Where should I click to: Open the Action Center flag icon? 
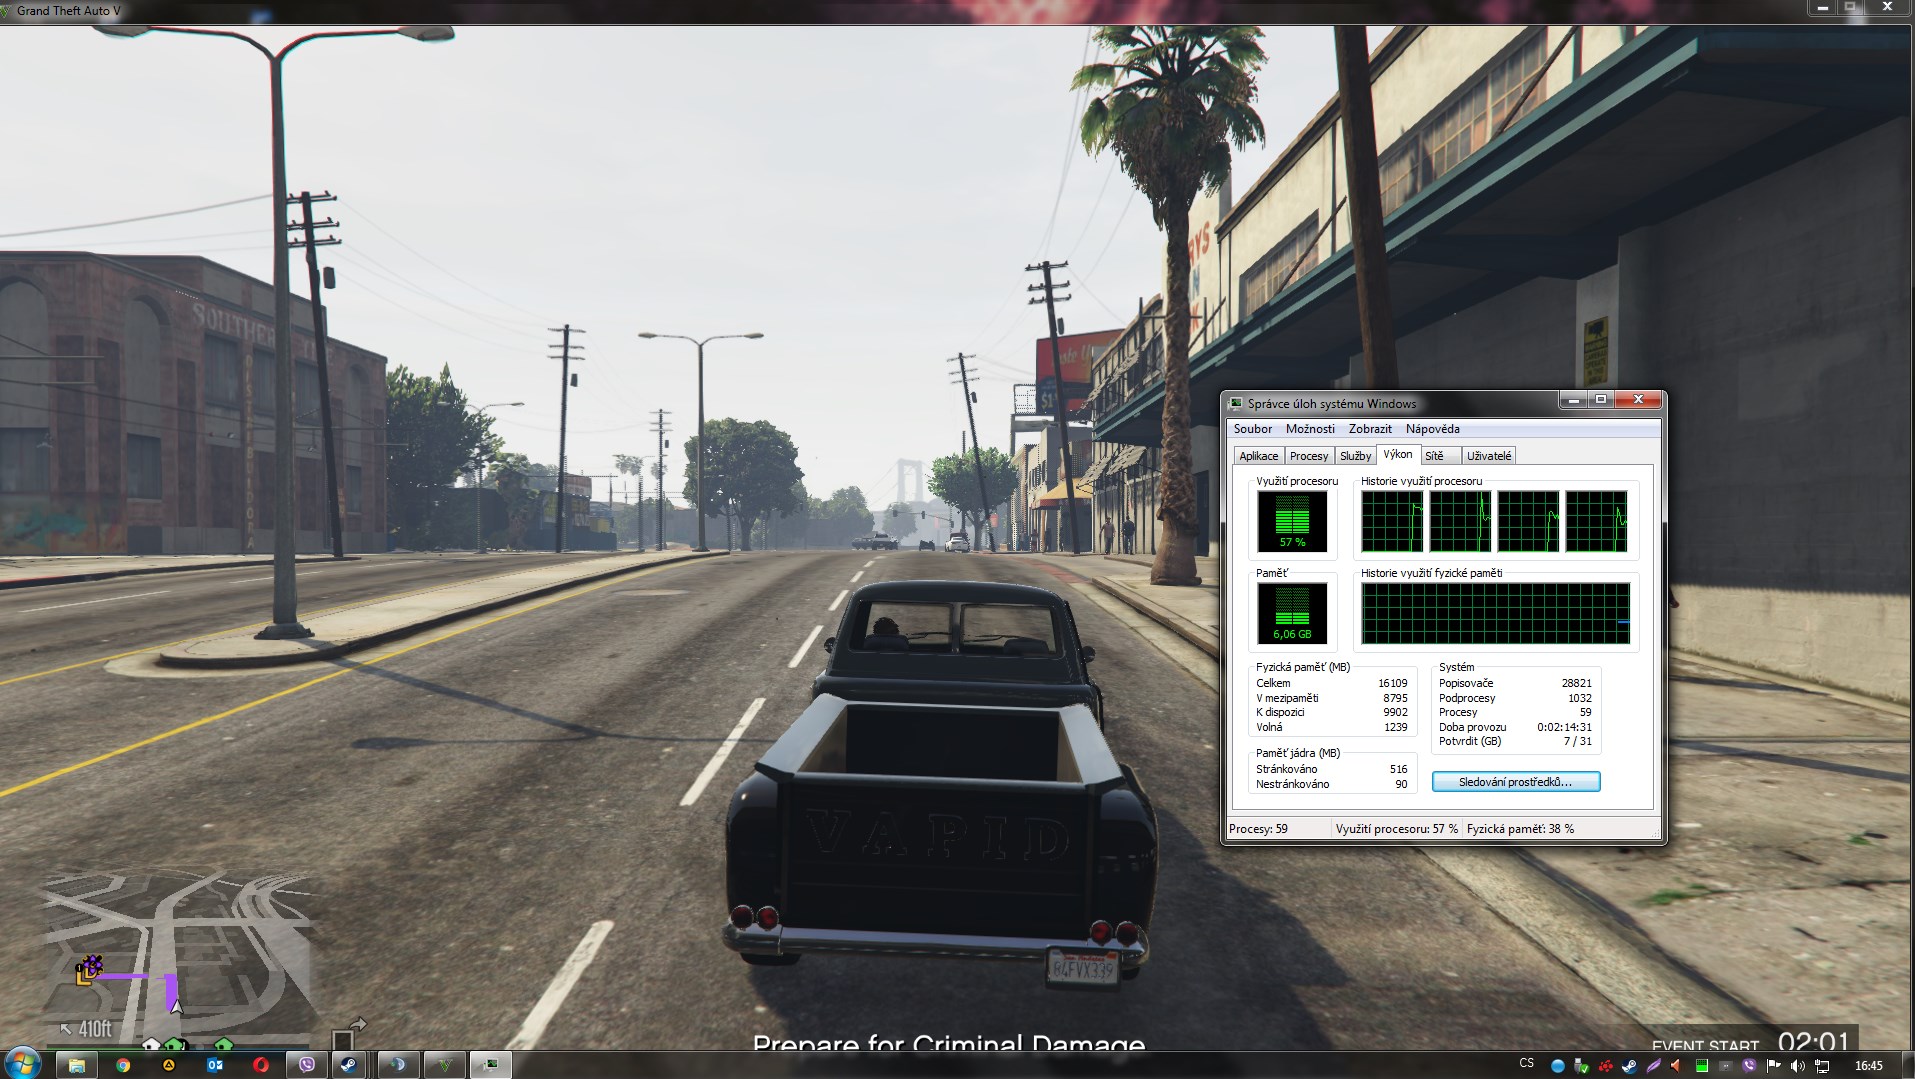coord(1773,1066)
